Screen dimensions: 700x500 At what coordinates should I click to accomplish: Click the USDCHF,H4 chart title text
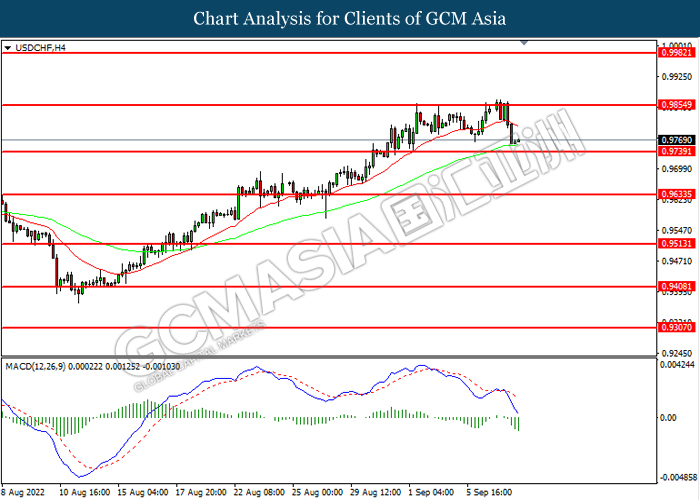tap(40, 48)
